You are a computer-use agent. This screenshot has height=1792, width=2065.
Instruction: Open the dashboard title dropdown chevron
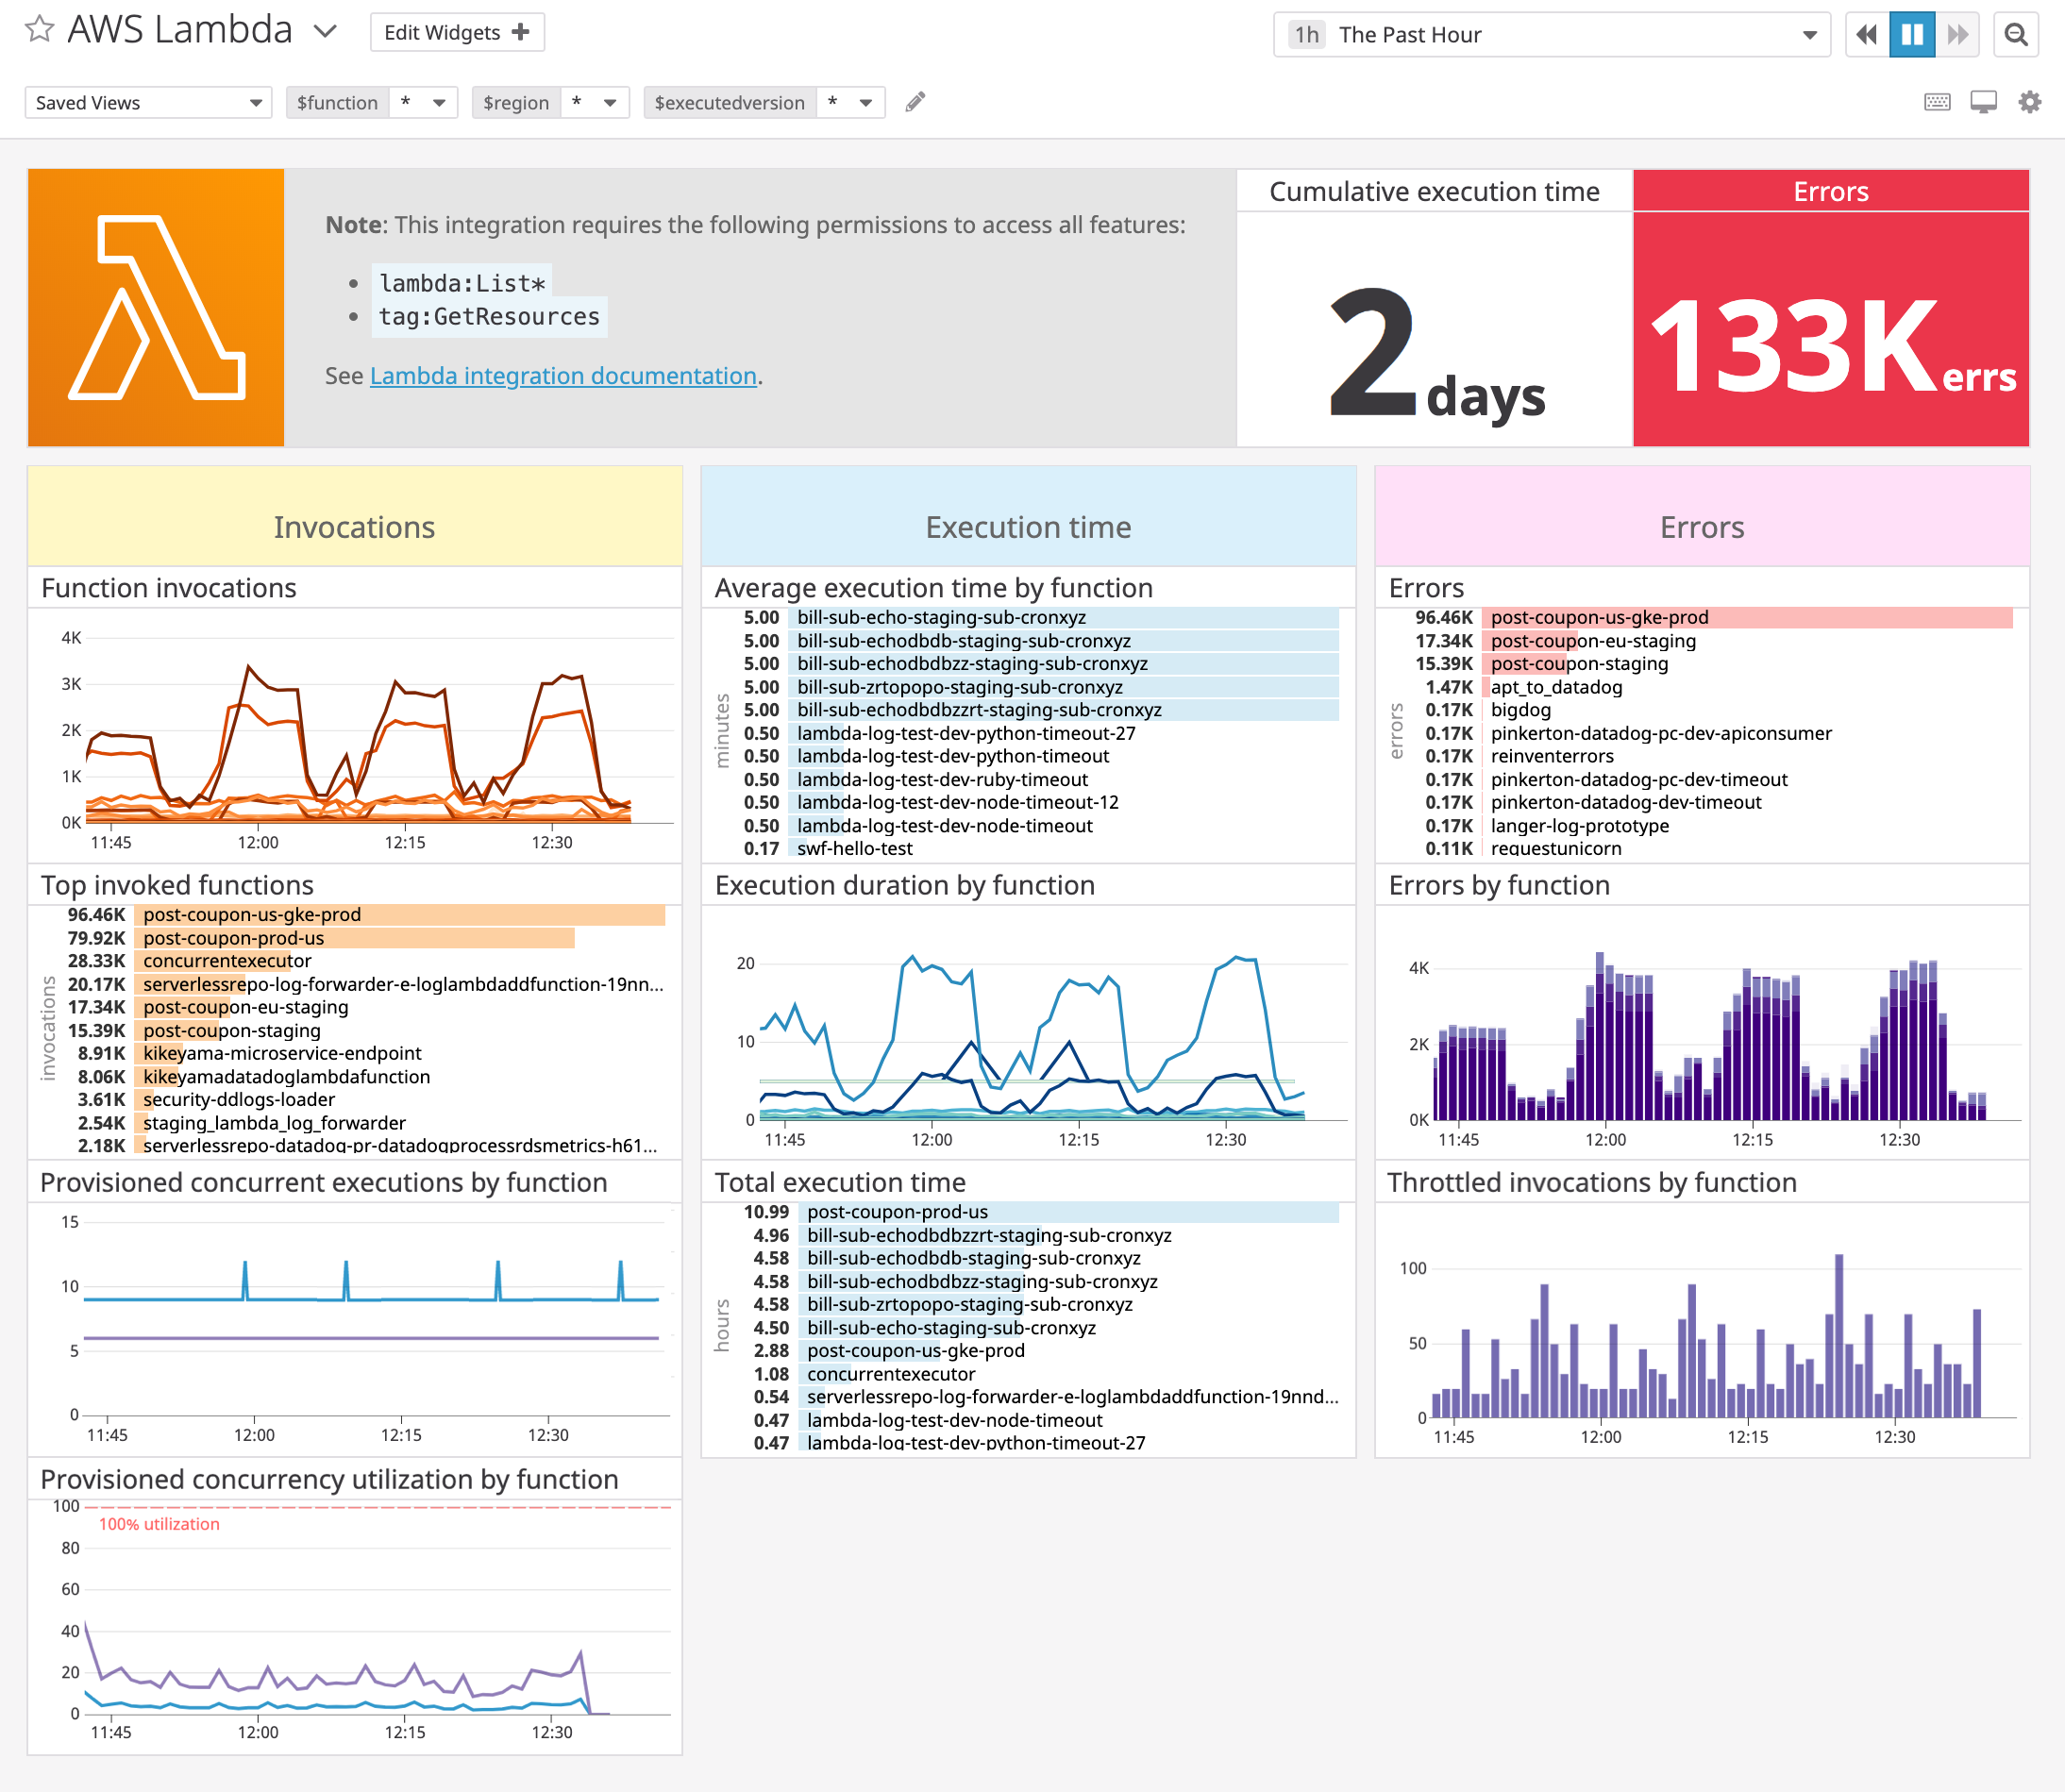(x=325, y=31)
